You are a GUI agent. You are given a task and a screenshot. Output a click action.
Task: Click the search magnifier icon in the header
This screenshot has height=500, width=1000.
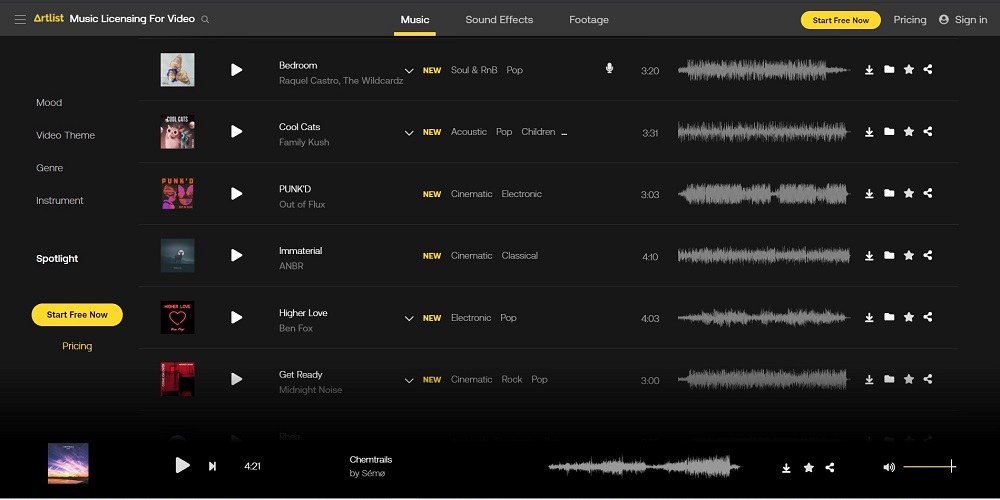point(205,20)
